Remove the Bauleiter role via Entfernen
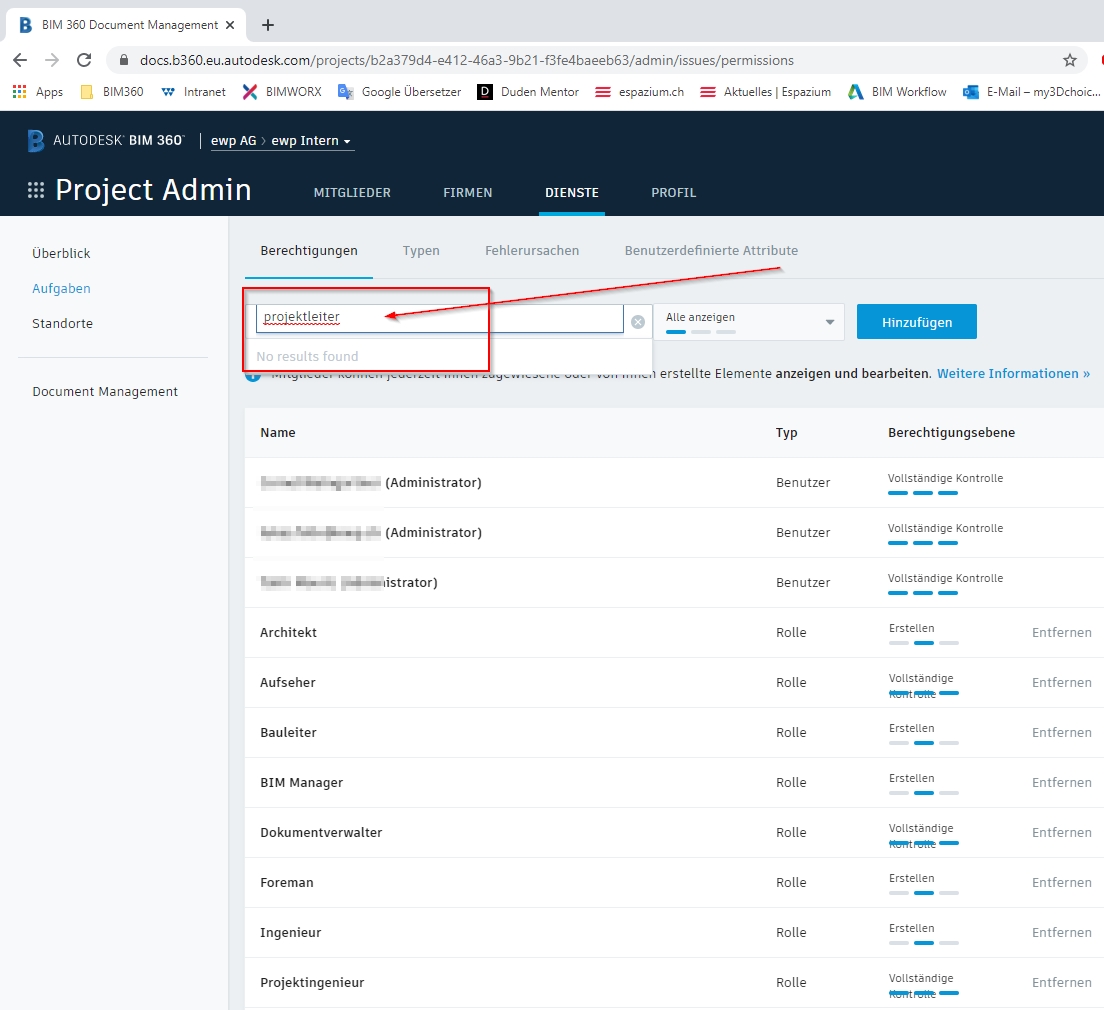 click(1062, 732)
